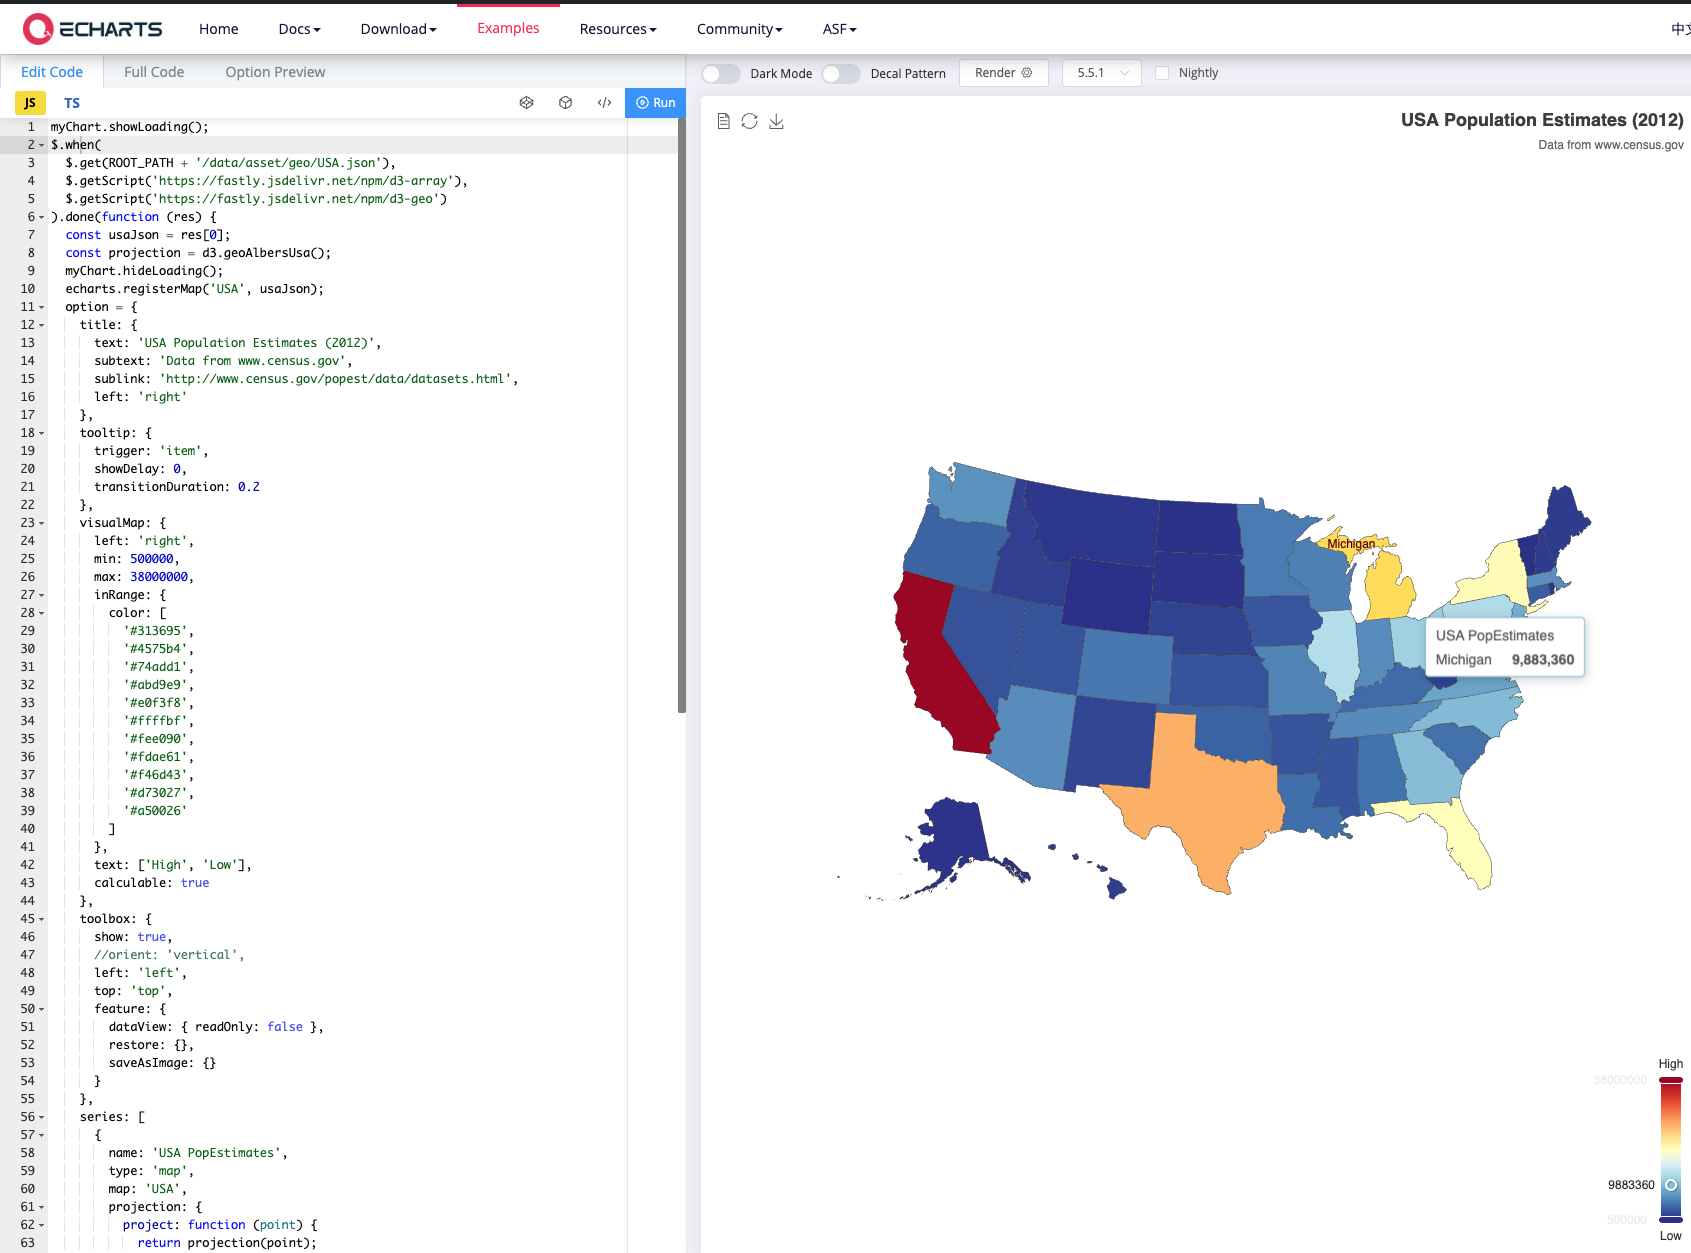This screenshot has width=1691, height=1253.
Task: Collapse color array fold at line 28
Action: [x=41, y=613]
